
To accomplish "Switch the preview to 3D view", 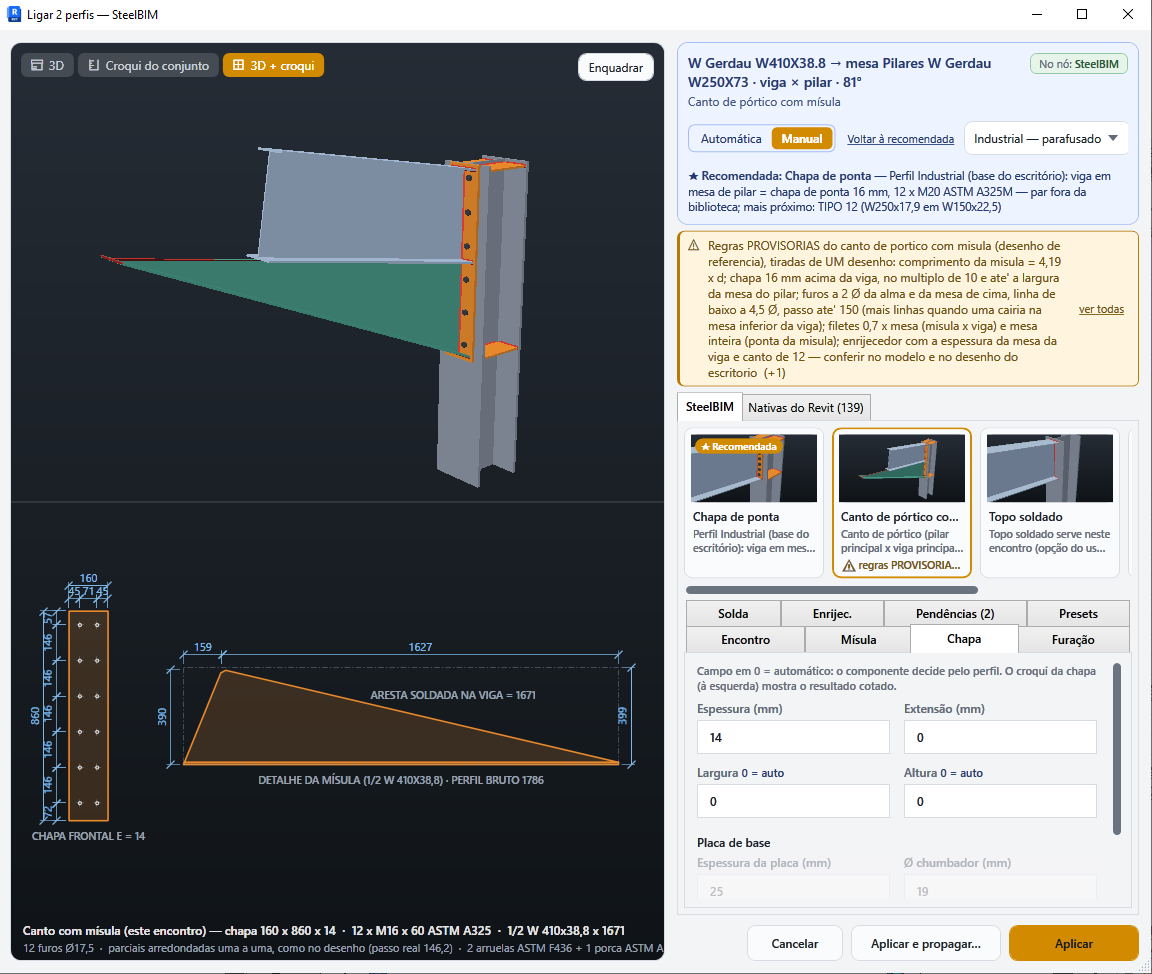I will point(47,65).
